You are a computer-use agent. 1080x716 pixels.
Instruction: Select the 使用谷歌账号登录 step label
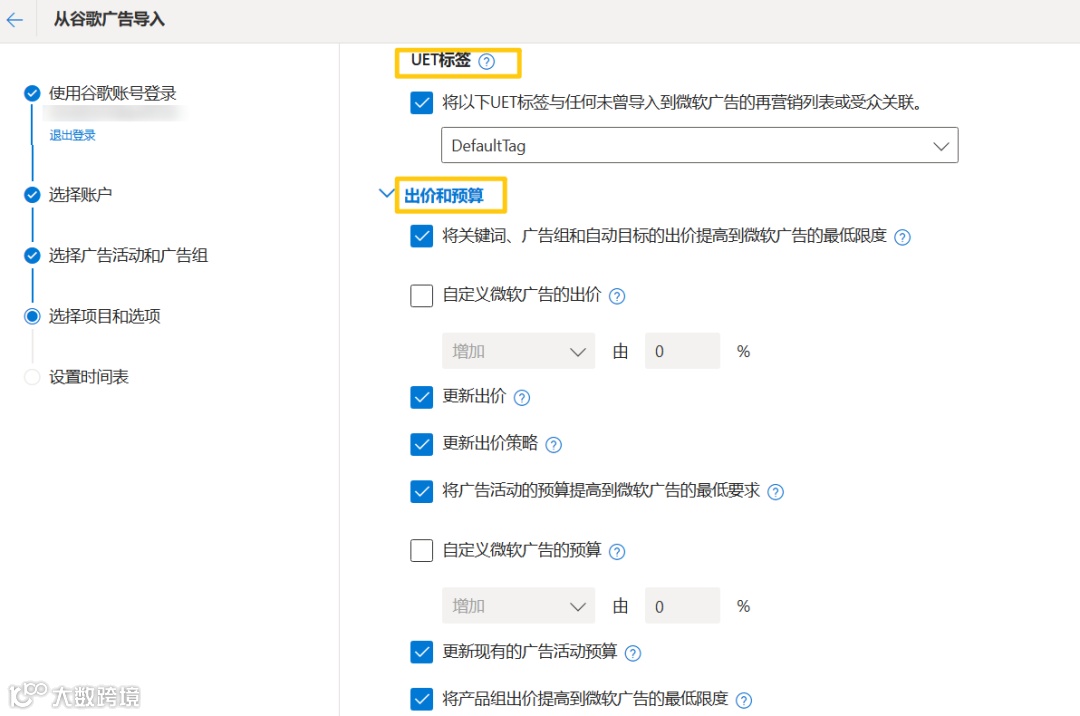tap(112, 93)
